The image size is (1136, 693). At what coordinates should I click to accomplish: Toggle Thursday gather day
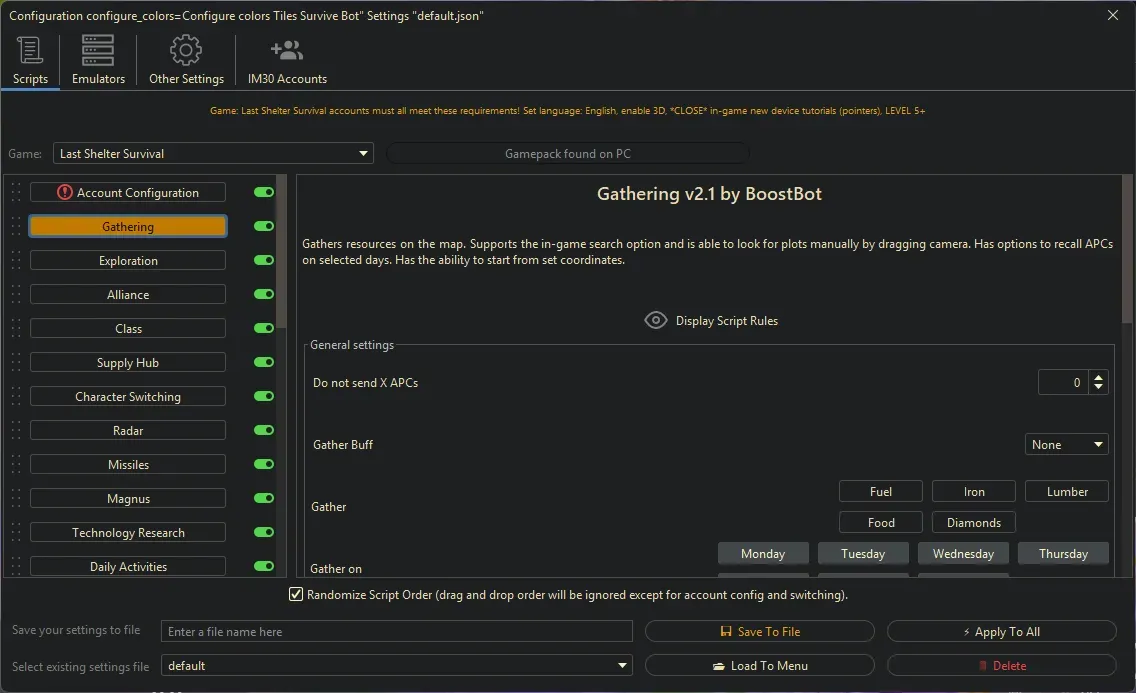[x=1063, y=553]
